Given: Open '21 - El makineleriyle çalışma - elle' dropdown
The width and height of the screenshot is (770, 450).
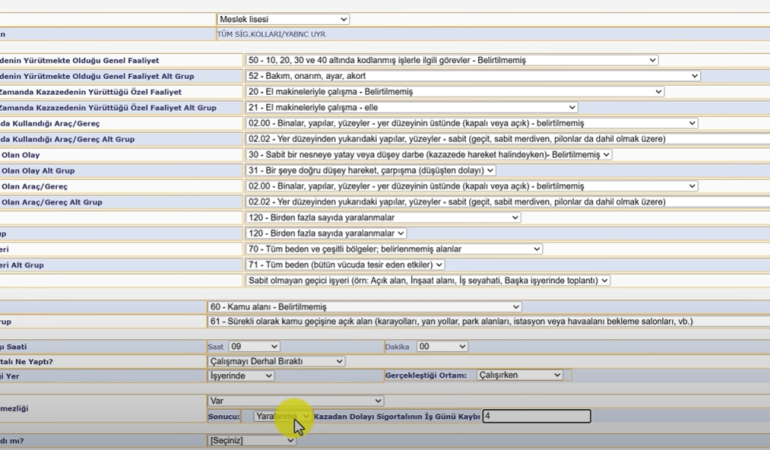Looking at the screenshot, I should pos(412,107).
